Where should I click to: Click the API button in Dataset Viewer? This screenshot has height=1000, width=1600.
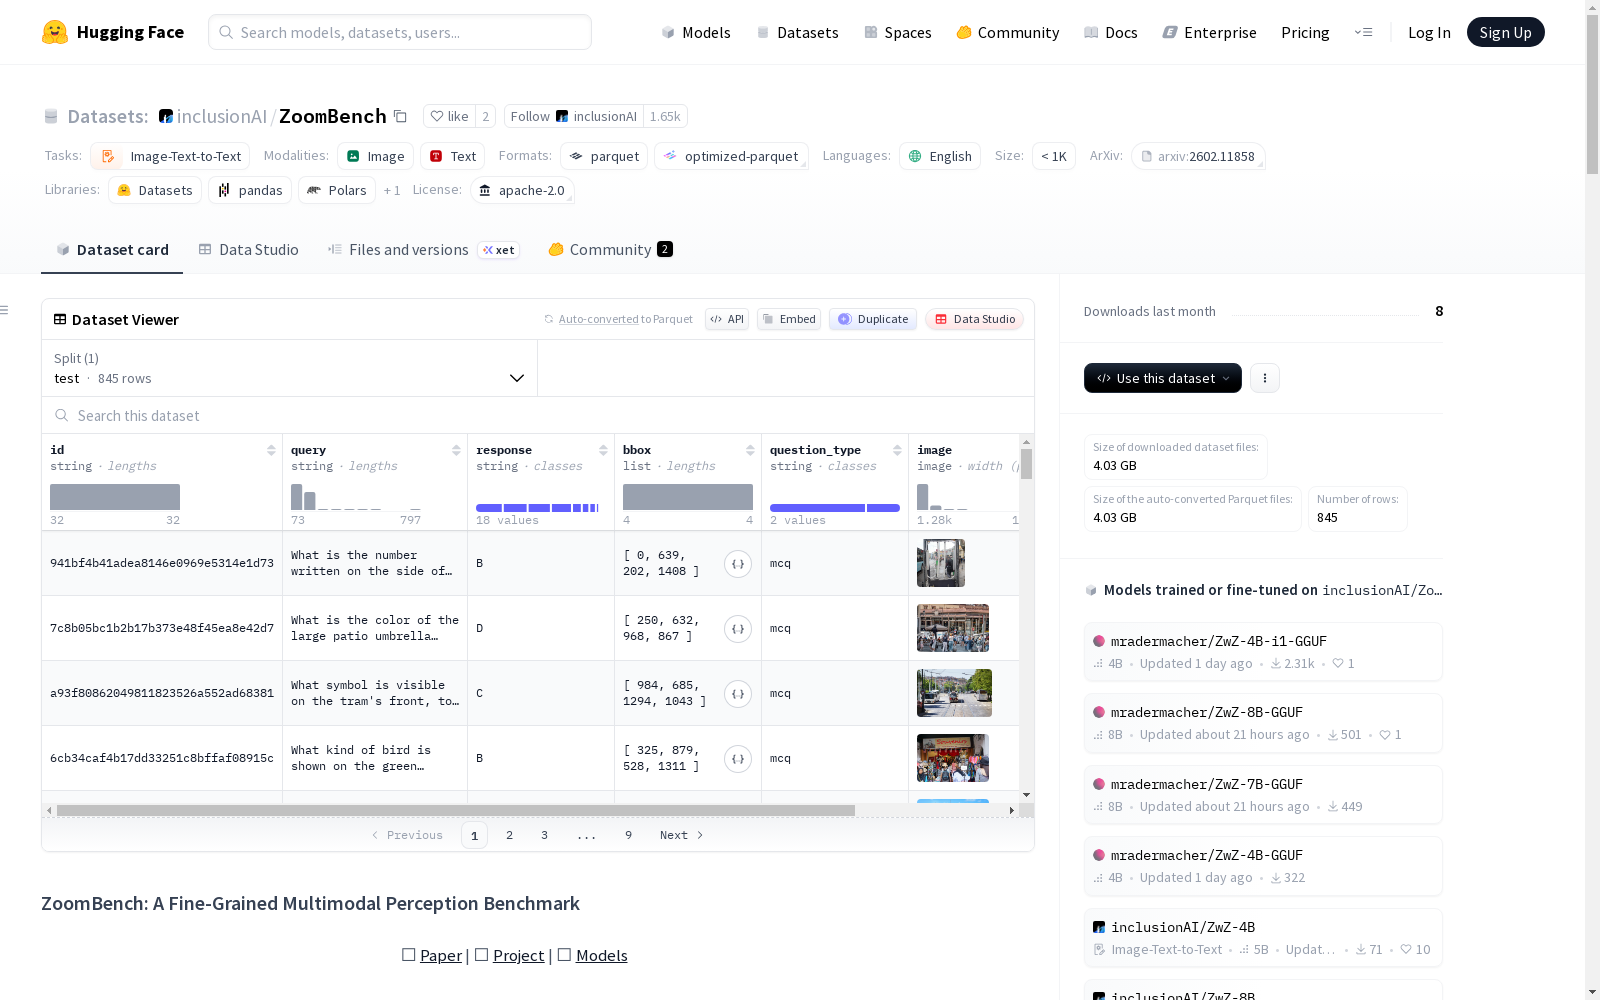727,319
